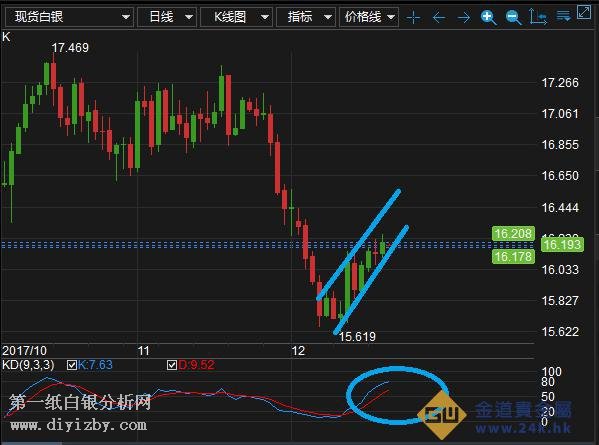Zoom out with magnifier minus icon
Screen dimensions: 599x445
pyautogui.click(x=513, y=18)
